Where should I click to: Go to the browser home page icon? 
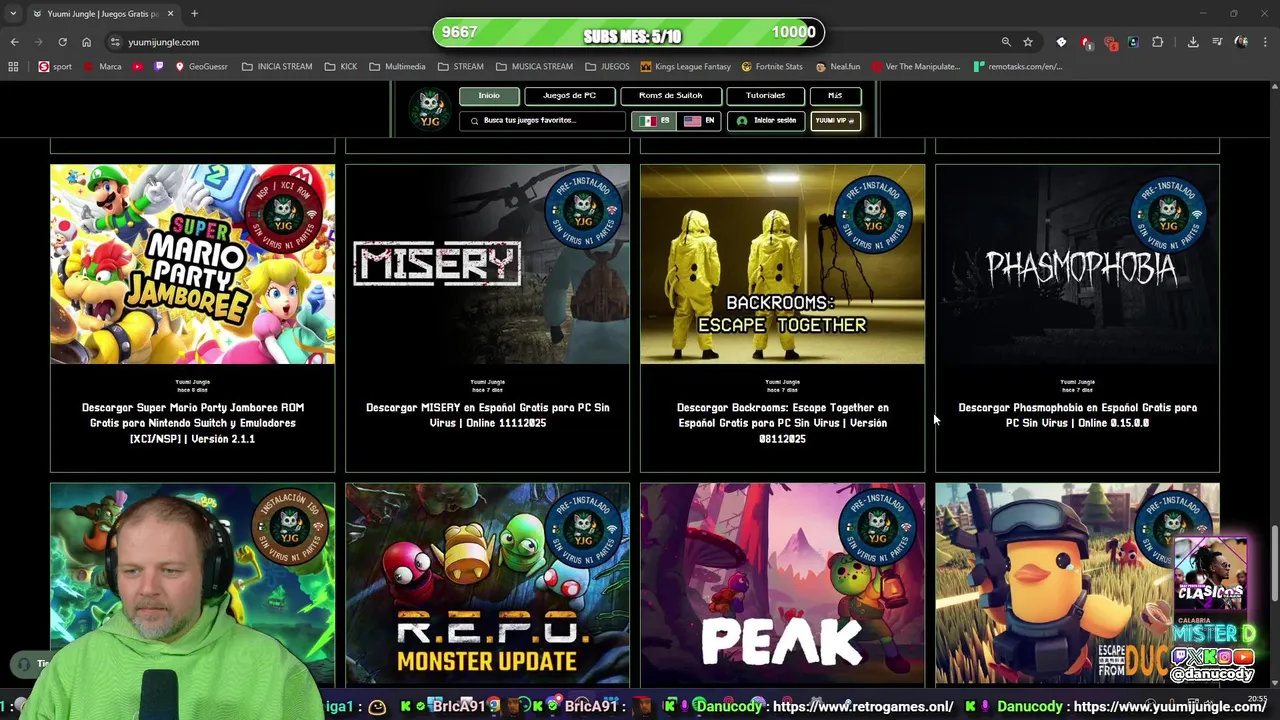tap(86, 42)
